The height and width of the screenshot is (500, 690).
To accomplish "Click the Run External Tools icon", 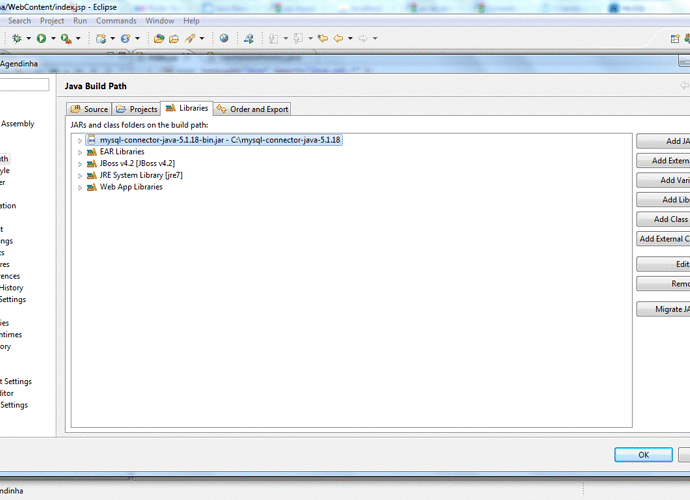I will tap(66, 39).
